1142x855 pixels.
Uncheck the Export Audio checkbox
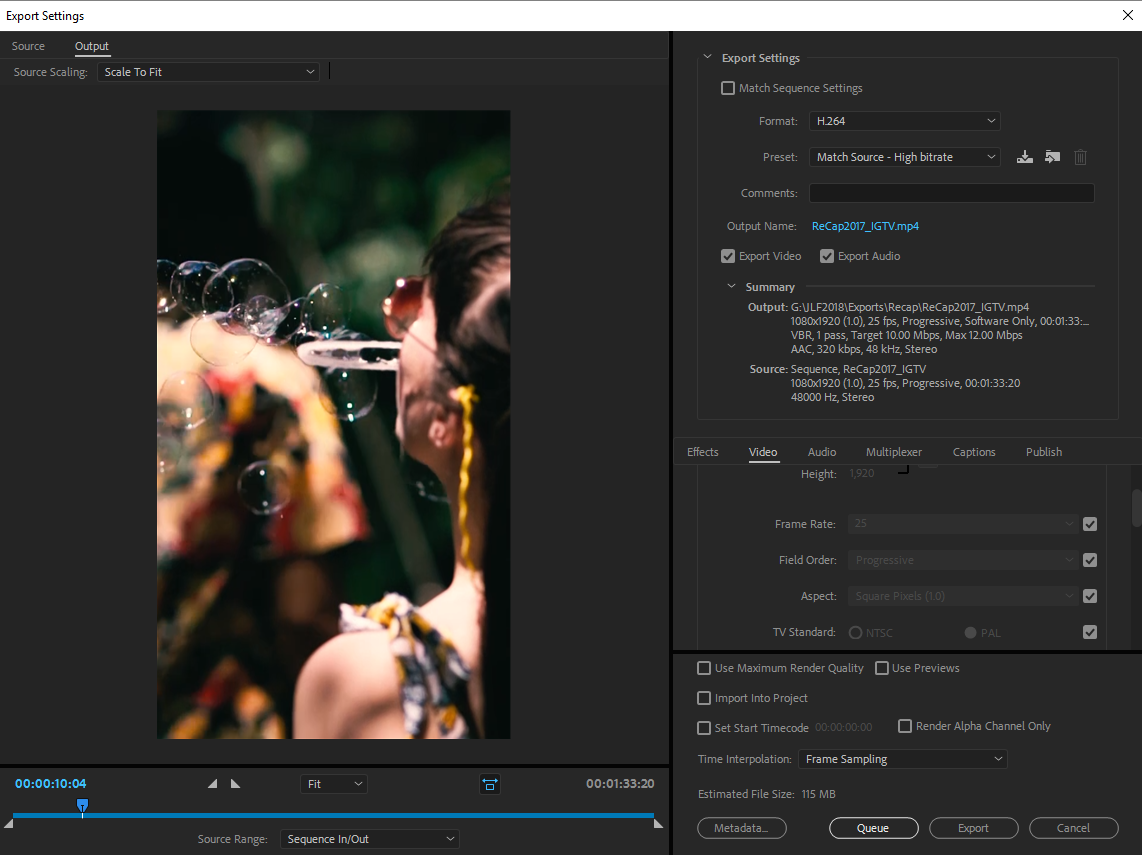(x=827, y=256)
